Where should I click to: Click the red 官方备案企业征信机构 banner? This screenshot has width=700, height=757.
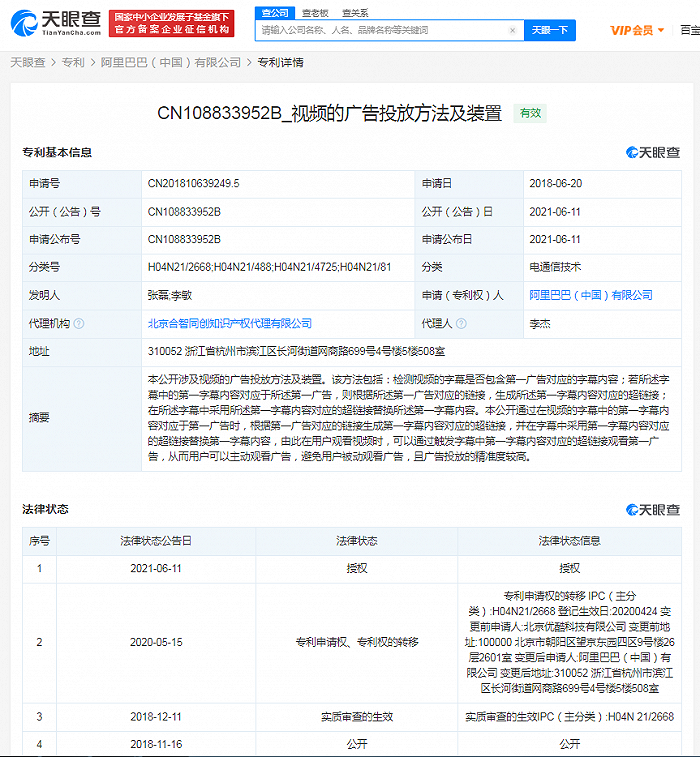coord(171,23)
